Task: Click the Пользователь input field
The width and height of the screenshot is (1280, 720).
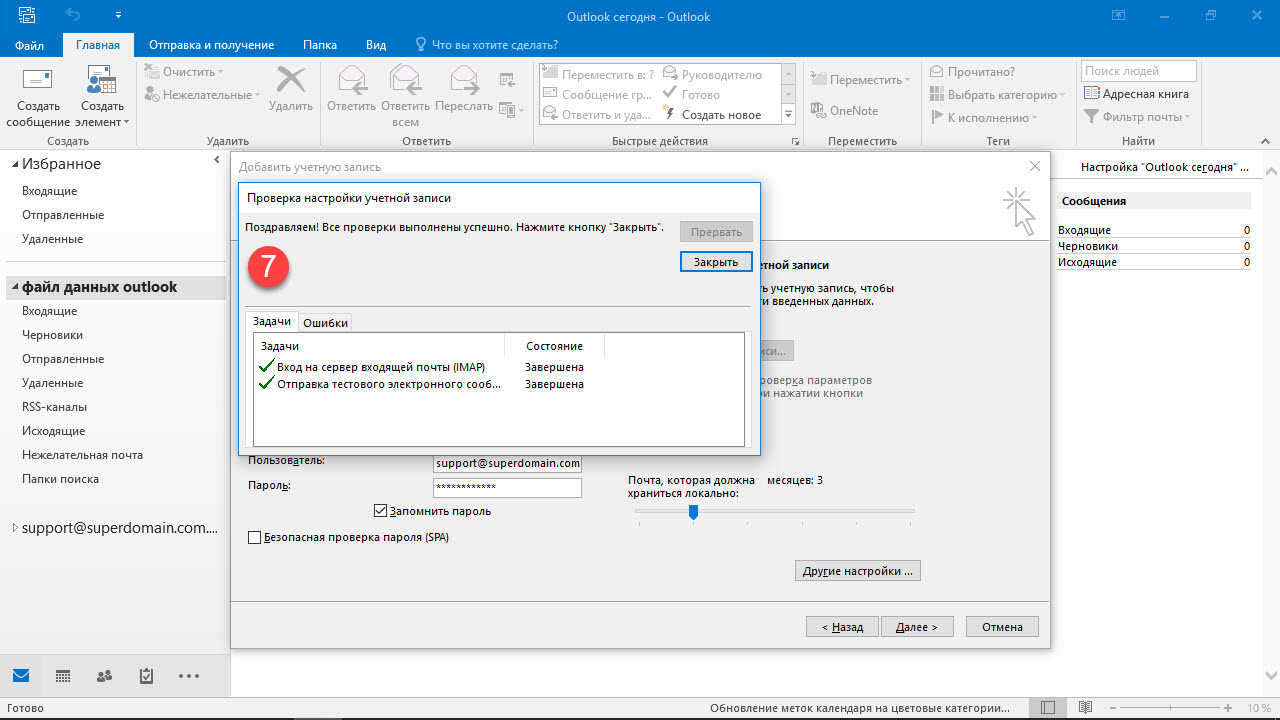Action: coord(507,464)
